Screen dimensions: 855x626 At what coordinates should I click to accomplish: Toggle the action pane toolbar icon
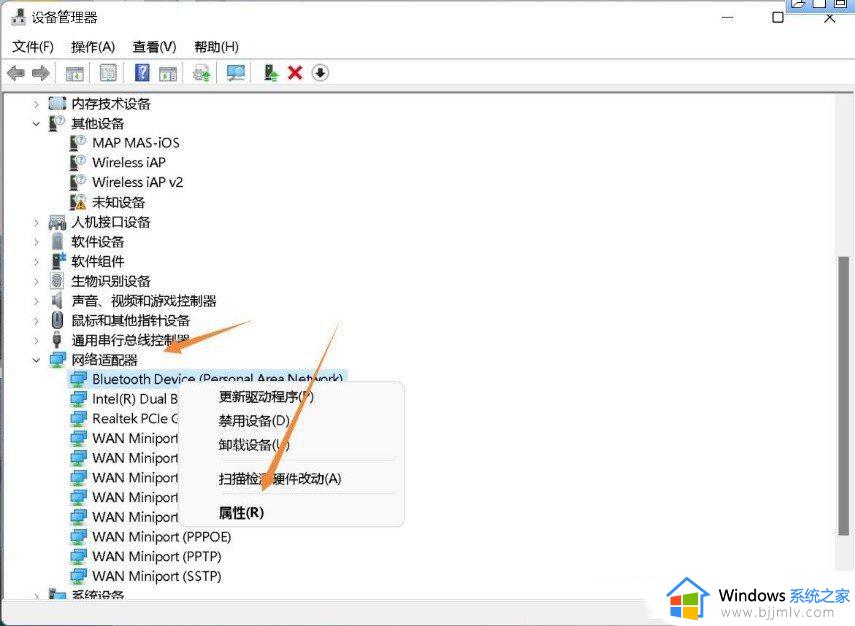pyautogui.click(x=168, y=73)
